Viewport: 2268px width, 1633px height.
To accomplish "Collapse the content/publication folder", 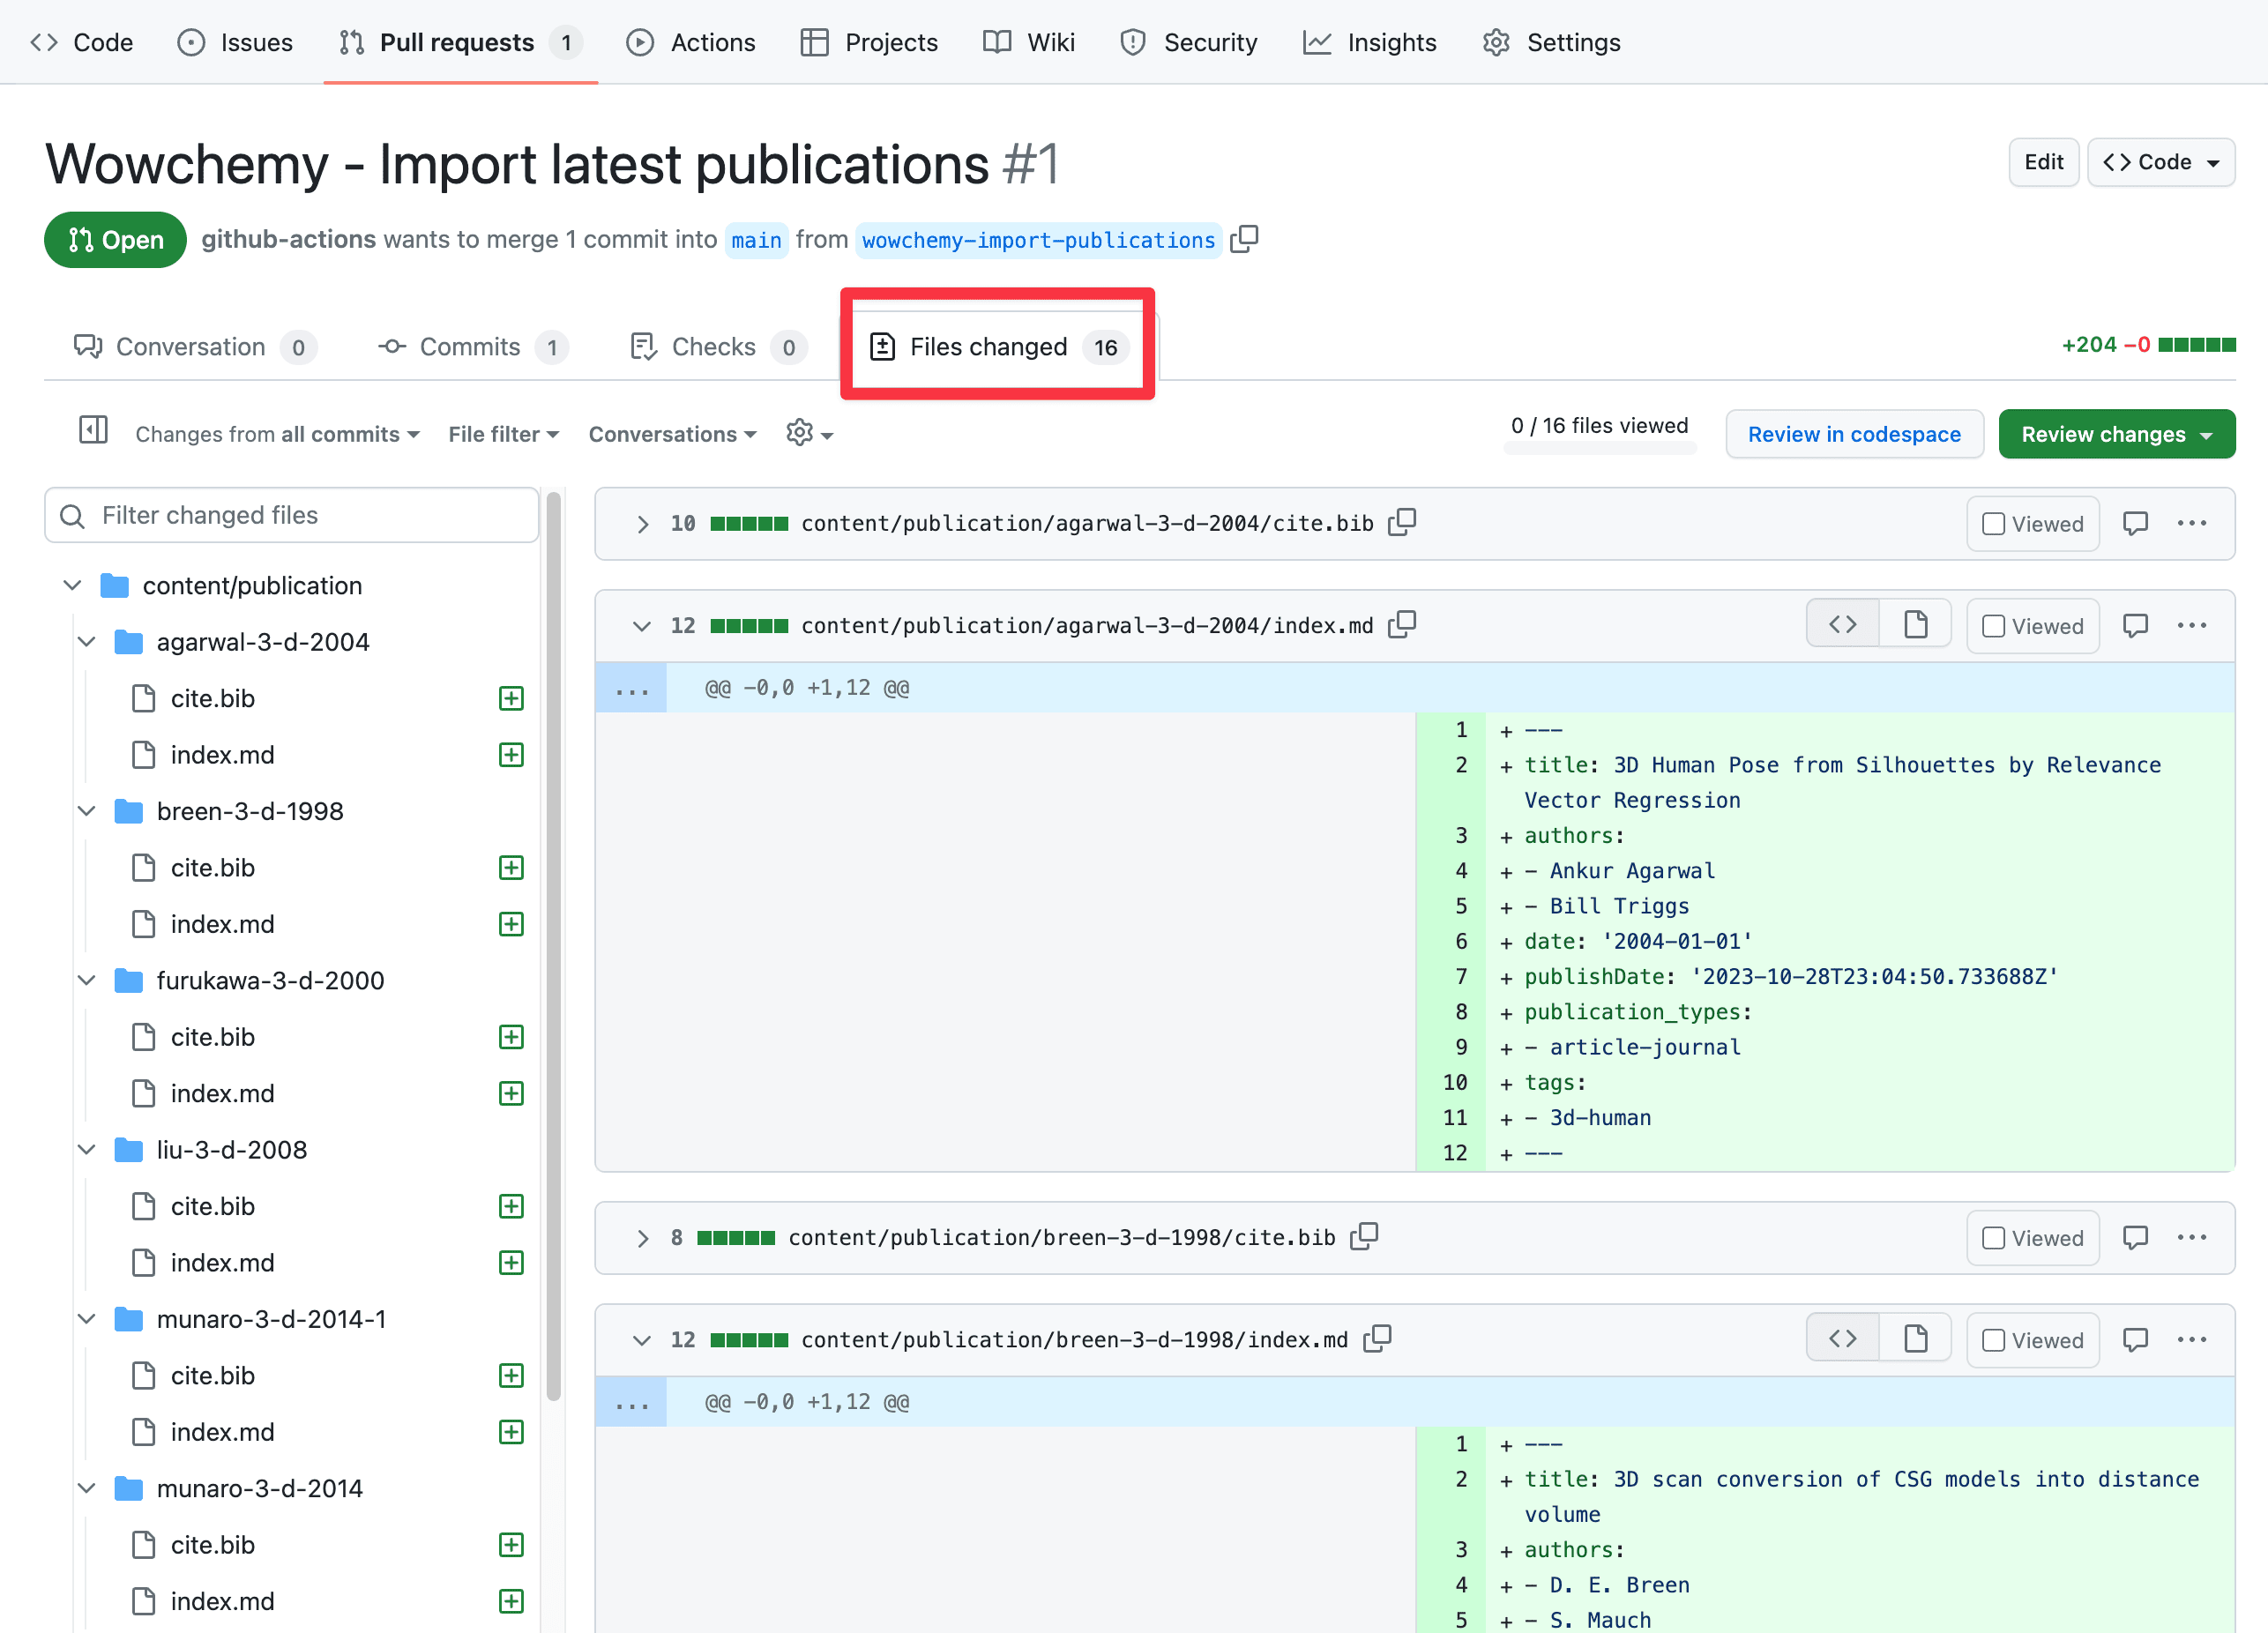I will 72,585.
